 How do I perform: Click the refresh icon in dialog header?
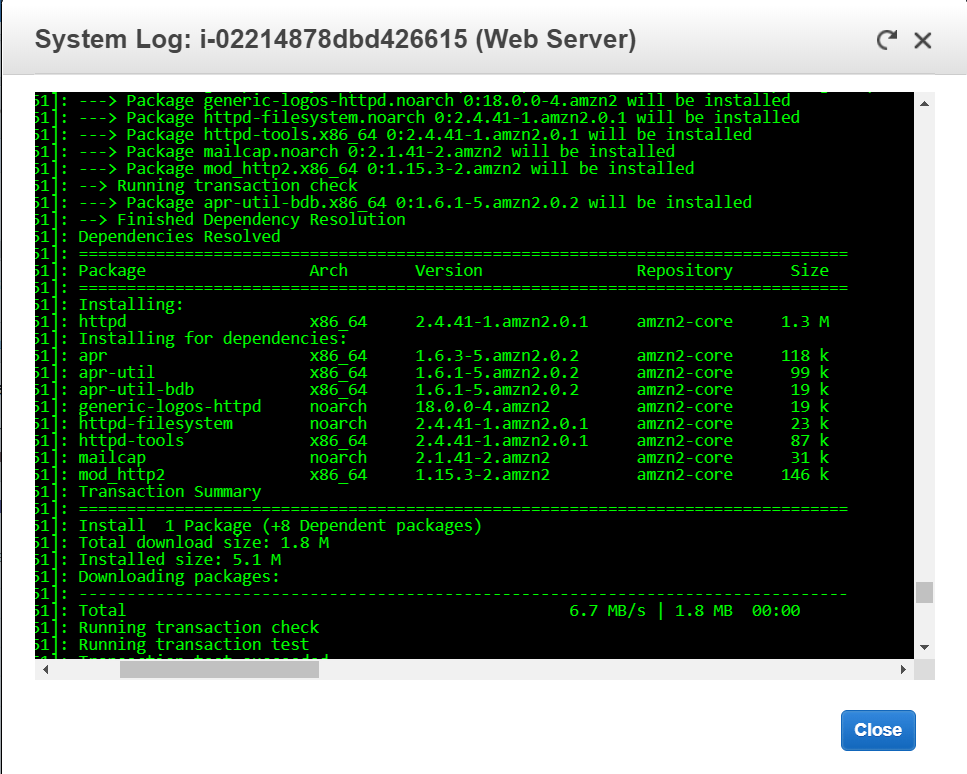[886, 40]
